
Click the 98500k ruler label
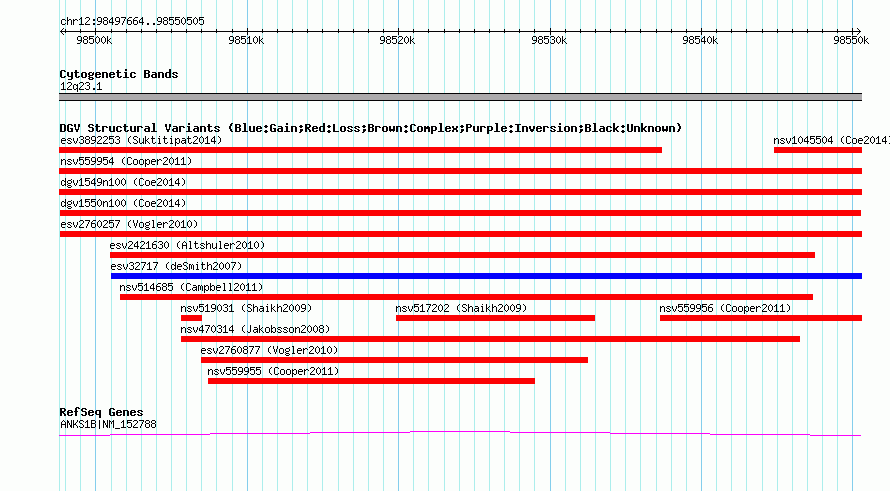(94, 40)
